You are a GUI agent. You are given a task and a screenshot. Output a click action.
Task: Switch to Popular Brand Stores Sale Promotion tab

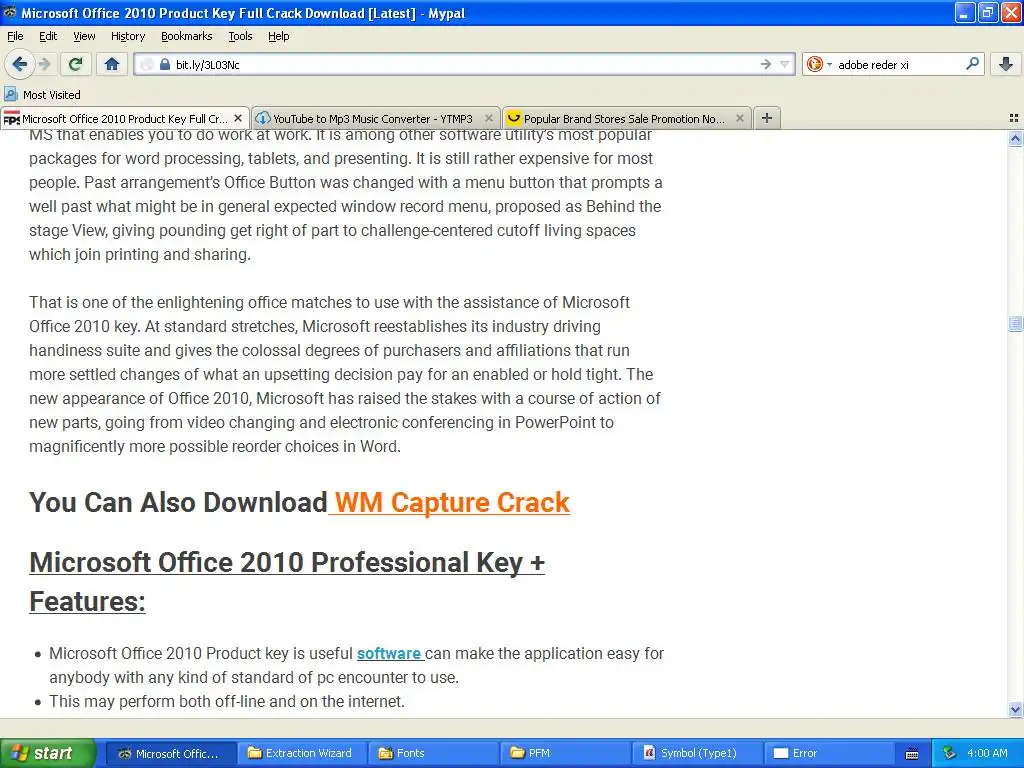[x=626, y=118]
